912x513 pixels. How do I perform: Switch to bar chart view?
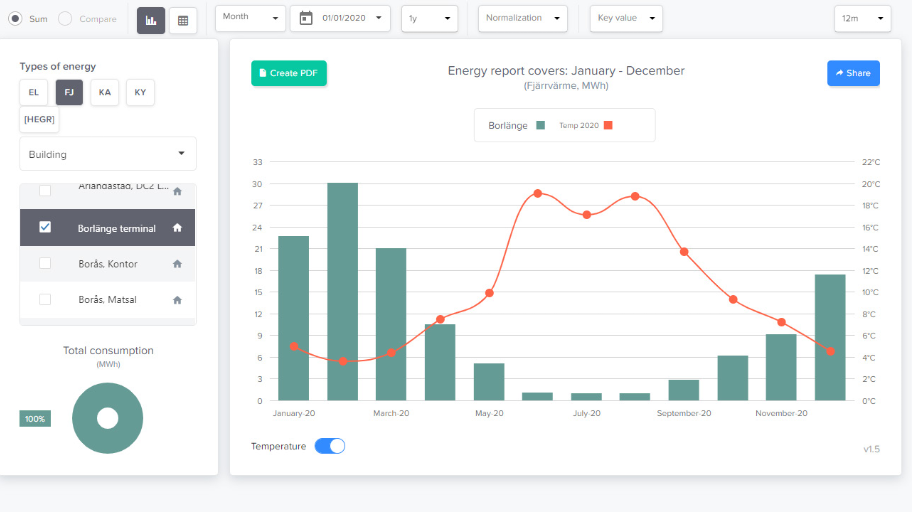click(x=151, y=19)
